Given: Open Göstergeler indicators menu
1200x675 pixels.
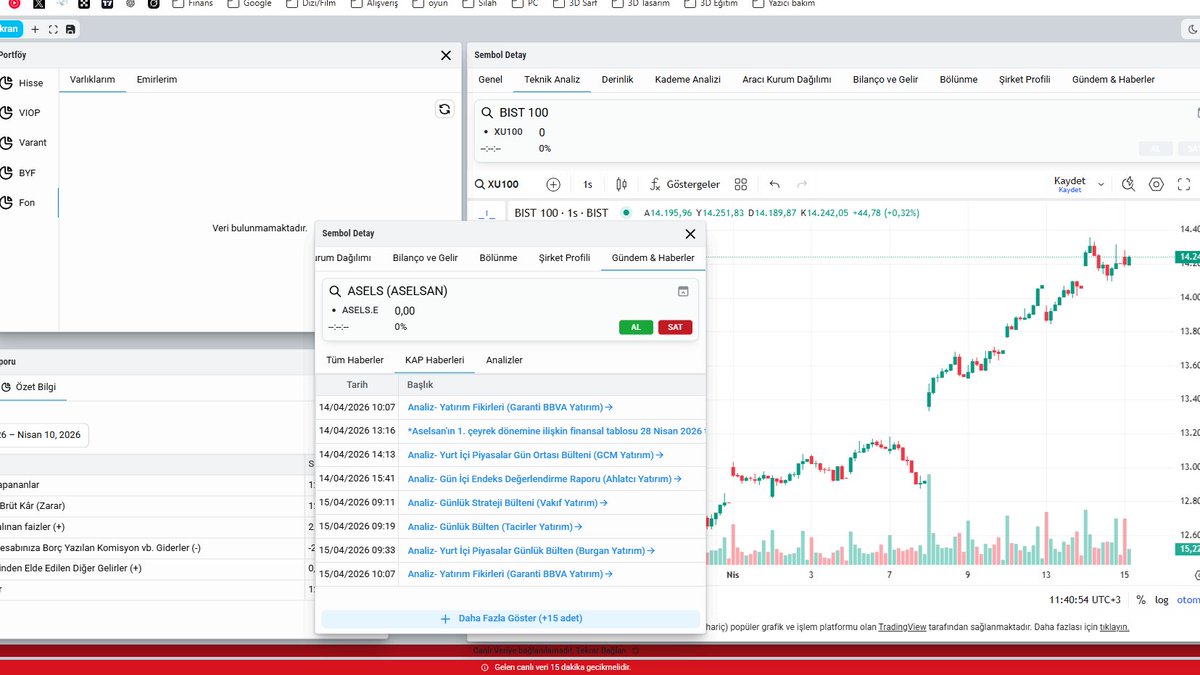Looking at the screenshot, I should pos(684,184).
